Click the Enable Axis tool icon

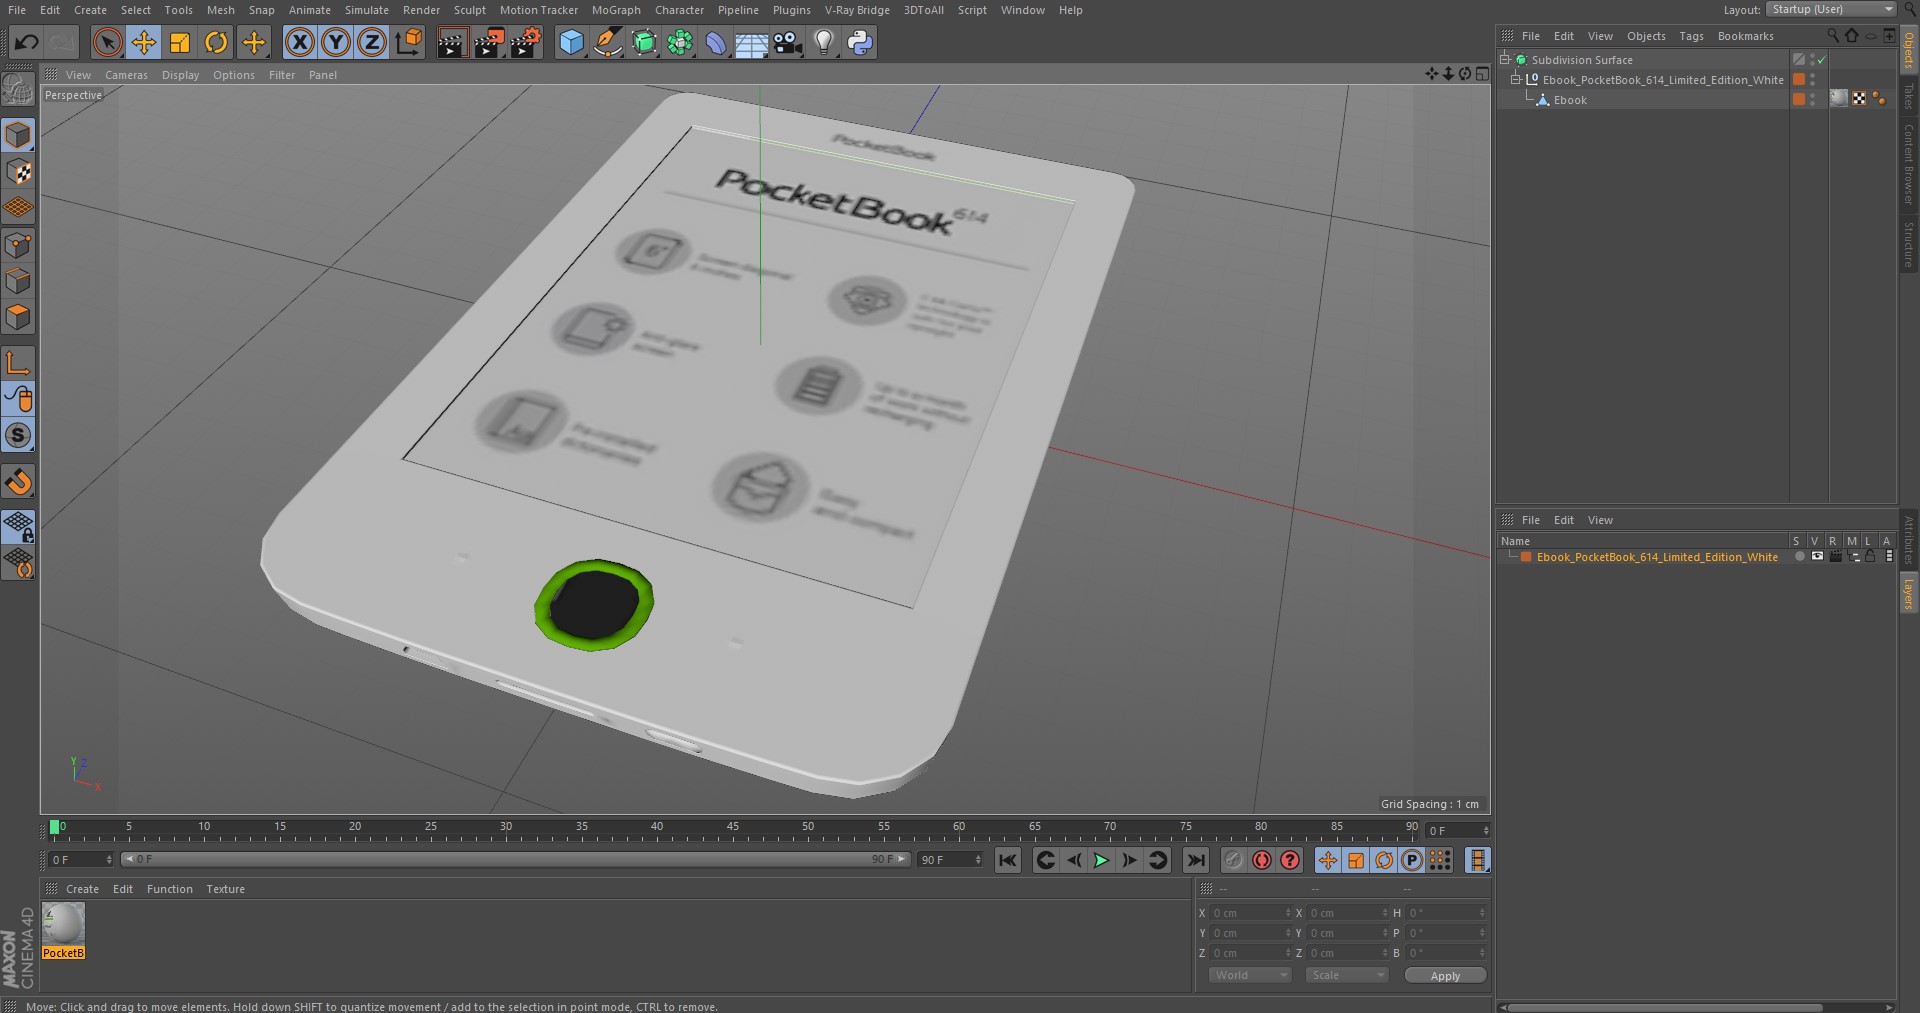point(18,363)
